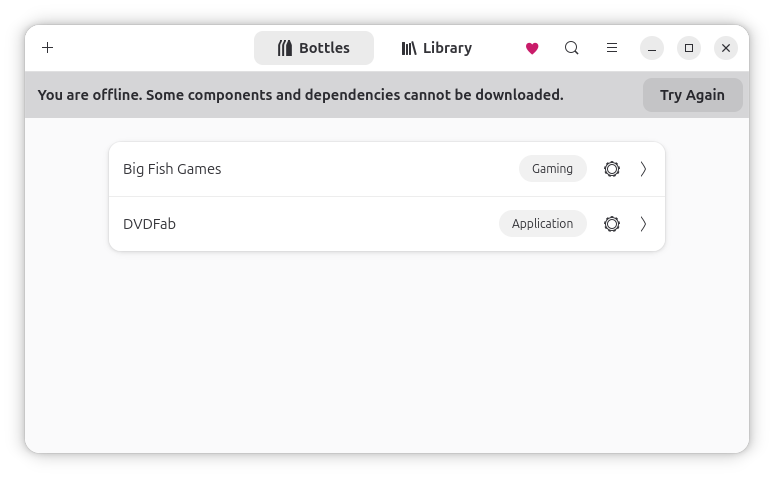
Task: Select the Gaming tag label
Action: click(552, 169)
